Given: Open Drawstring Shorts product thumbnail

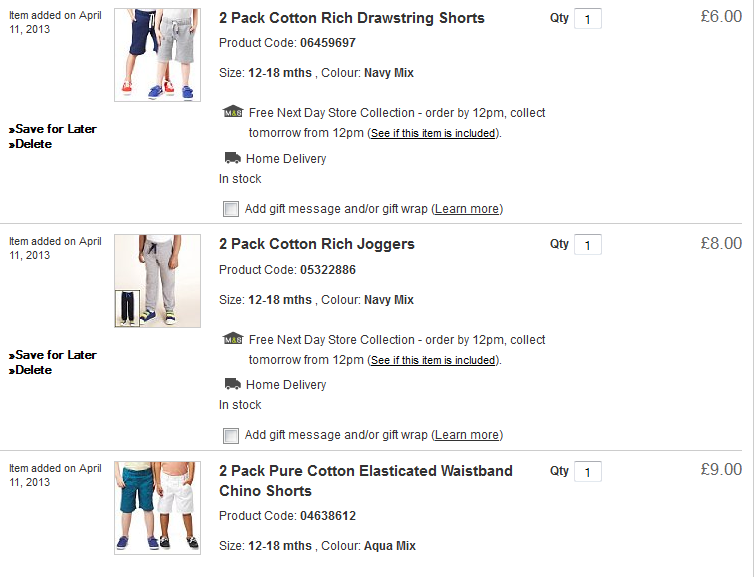Looking at the screenshot, I should click(157, 55).
